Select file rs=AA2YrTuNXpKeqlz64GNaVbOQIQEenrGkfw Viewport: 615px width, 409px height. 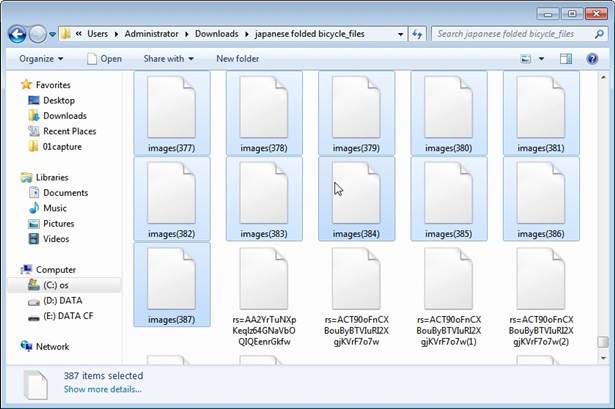point(264,296)
